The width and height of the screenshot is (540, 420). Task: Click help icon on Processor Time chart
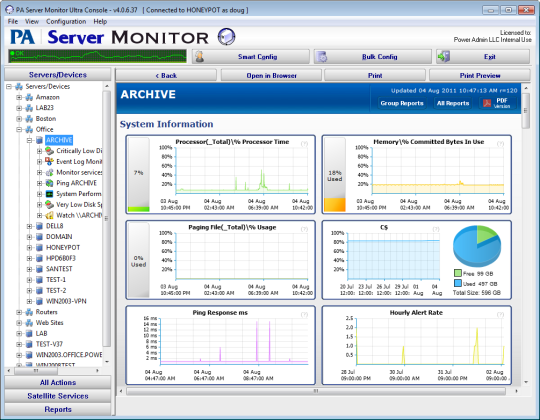click(x=304, y=144)
